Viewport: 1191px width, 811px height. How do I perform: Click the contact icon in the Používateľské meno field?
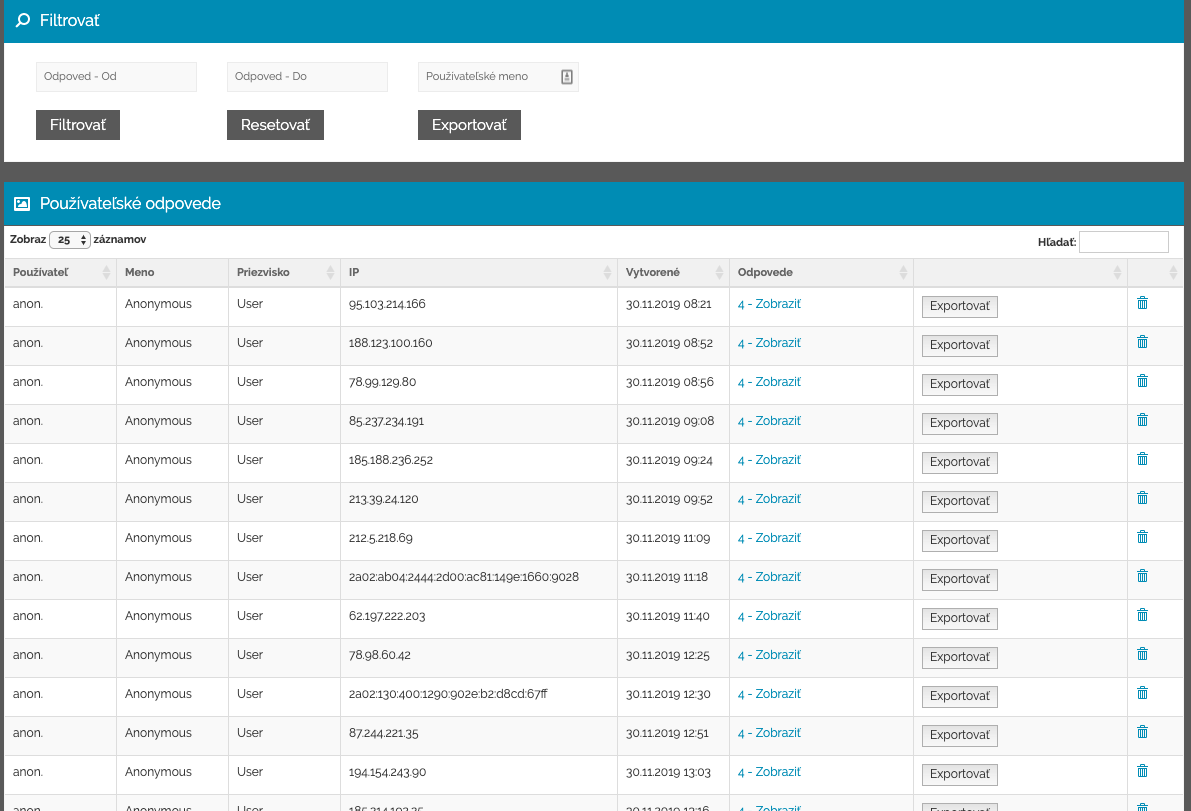(566, 77)
